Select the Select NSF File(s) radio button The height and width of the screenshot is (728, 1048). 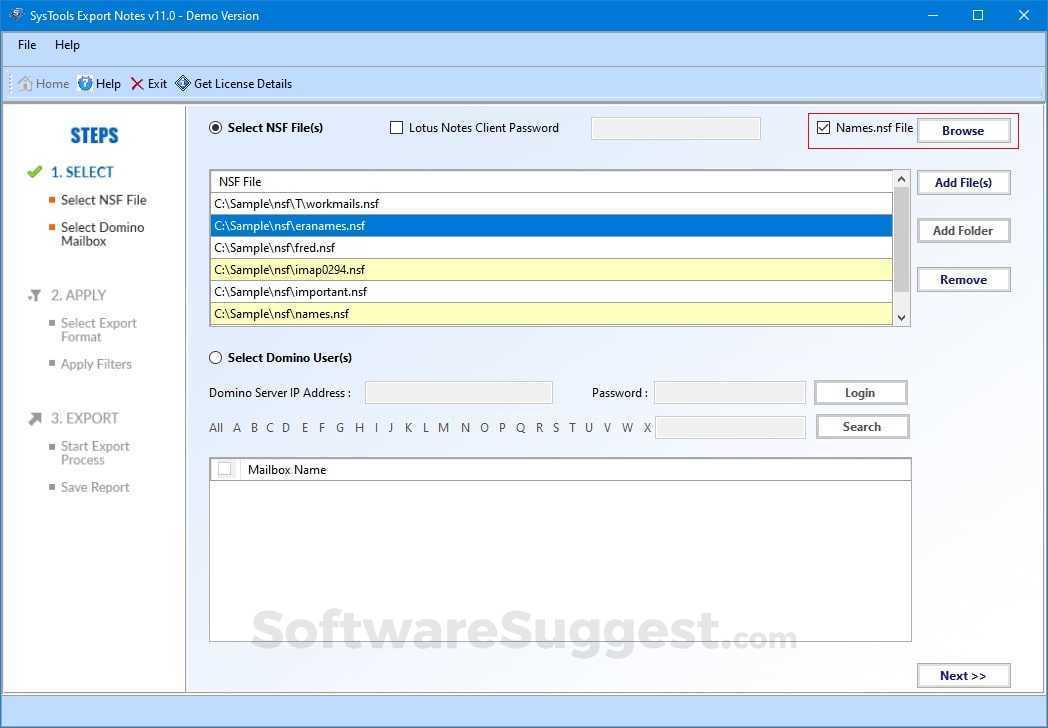point(214,127)
